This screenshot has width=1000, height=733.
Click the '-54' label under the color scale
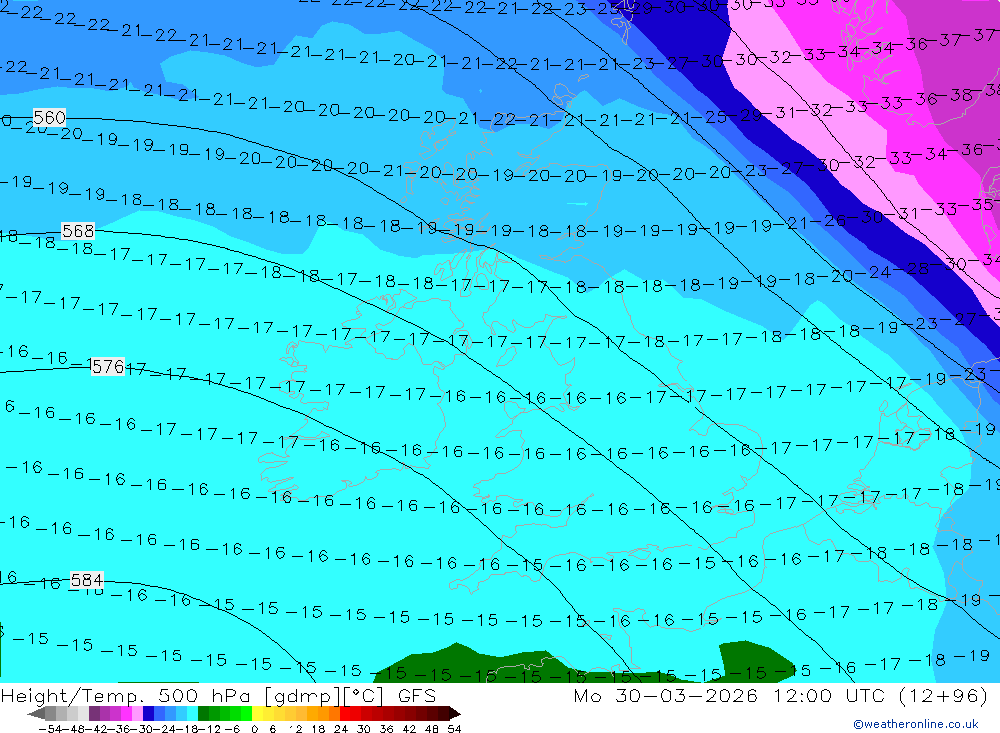[50, 729]
